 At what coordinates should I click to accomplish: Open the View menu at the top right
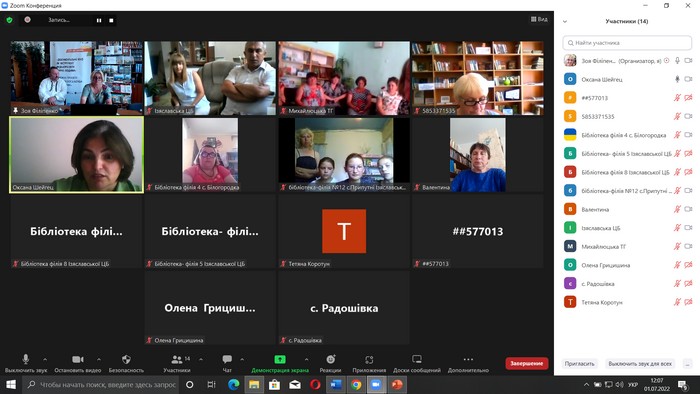pyautogui.click(x=539, y=19)
